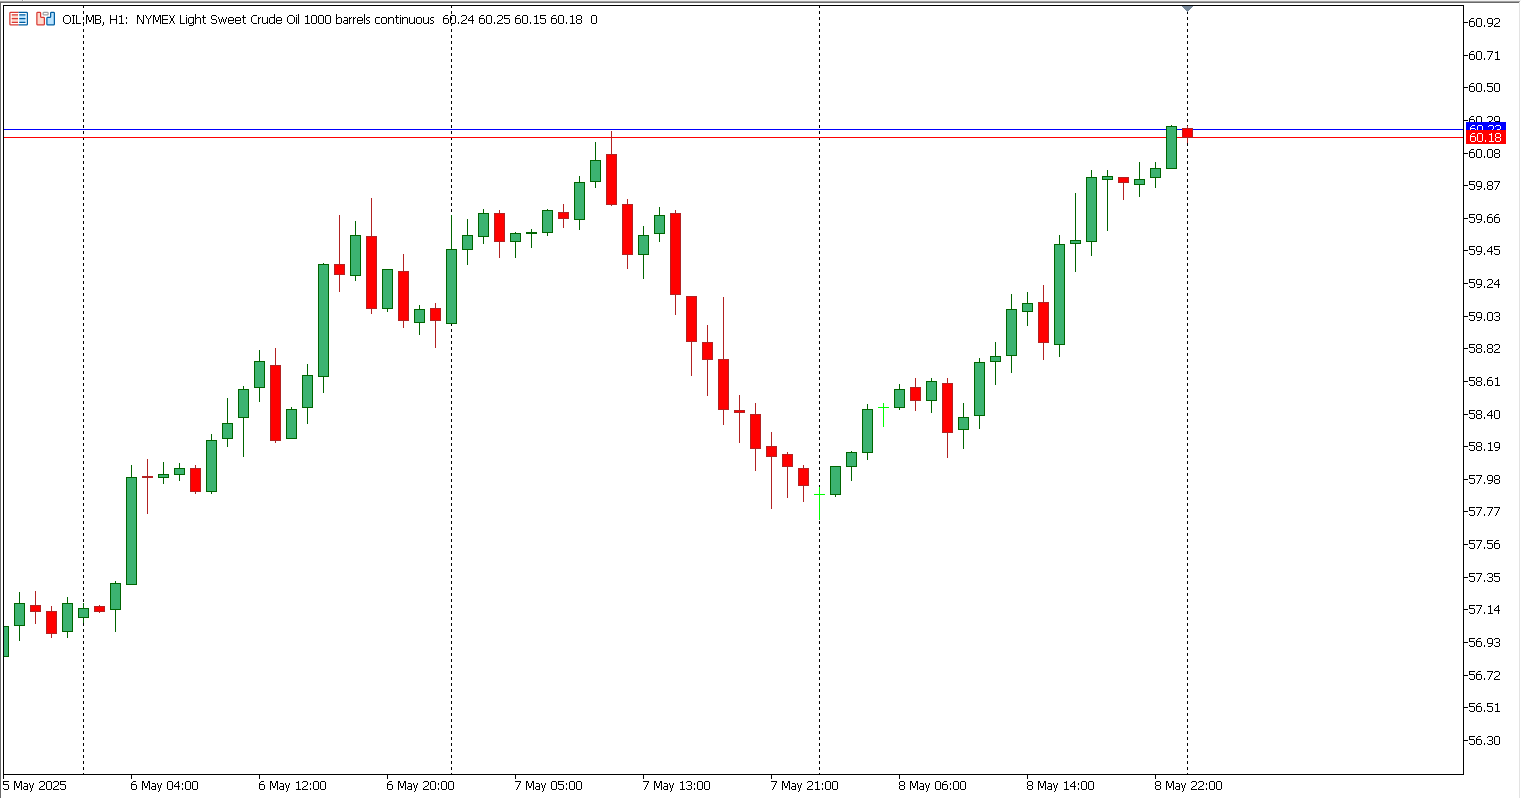The width and height of the screenshot is (1521, 798).
Task: Open the One Click Trading panel icon
Action: pos(18,19)
